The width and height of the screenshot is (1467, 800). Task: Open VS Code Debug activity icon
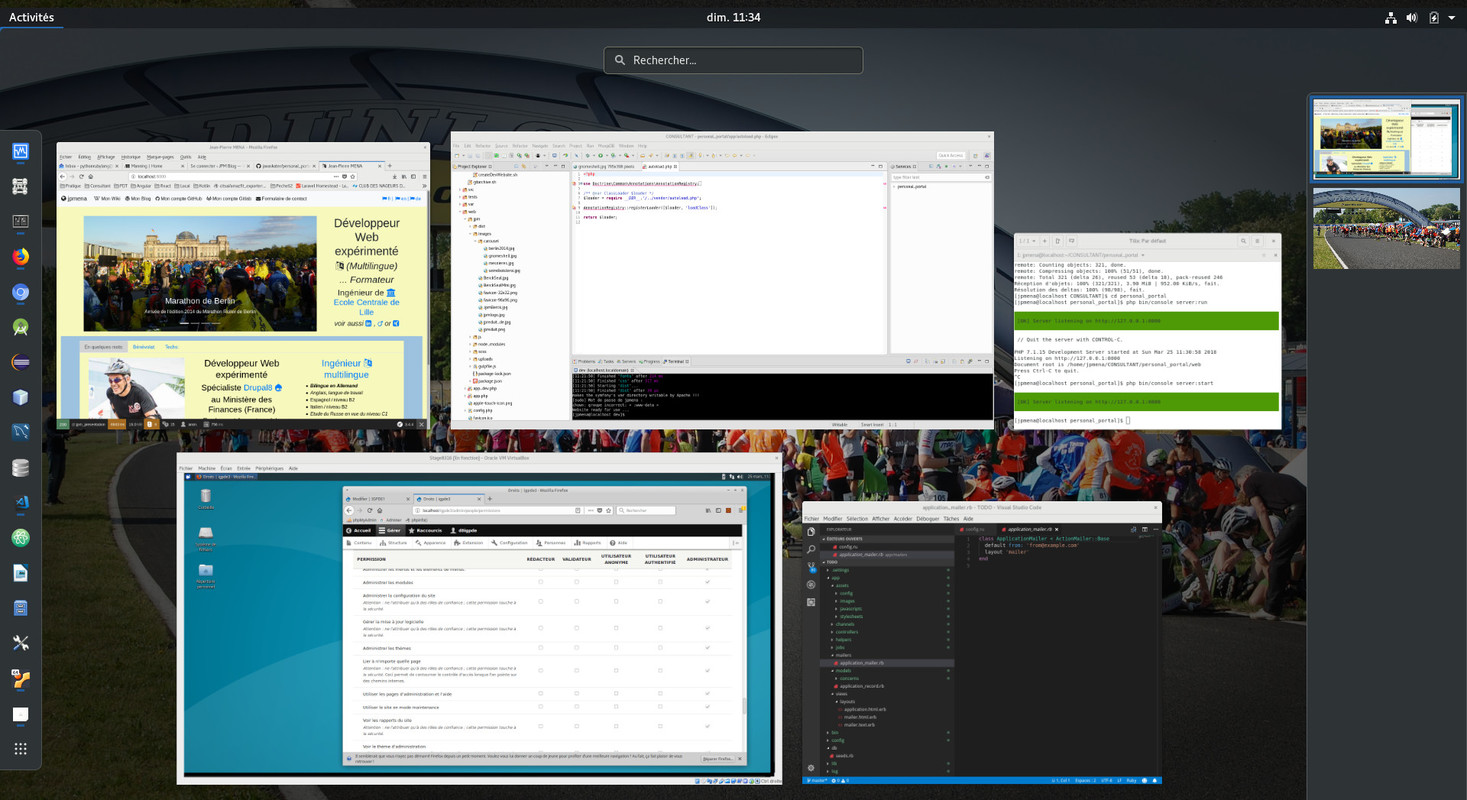[x=811, y=584]
